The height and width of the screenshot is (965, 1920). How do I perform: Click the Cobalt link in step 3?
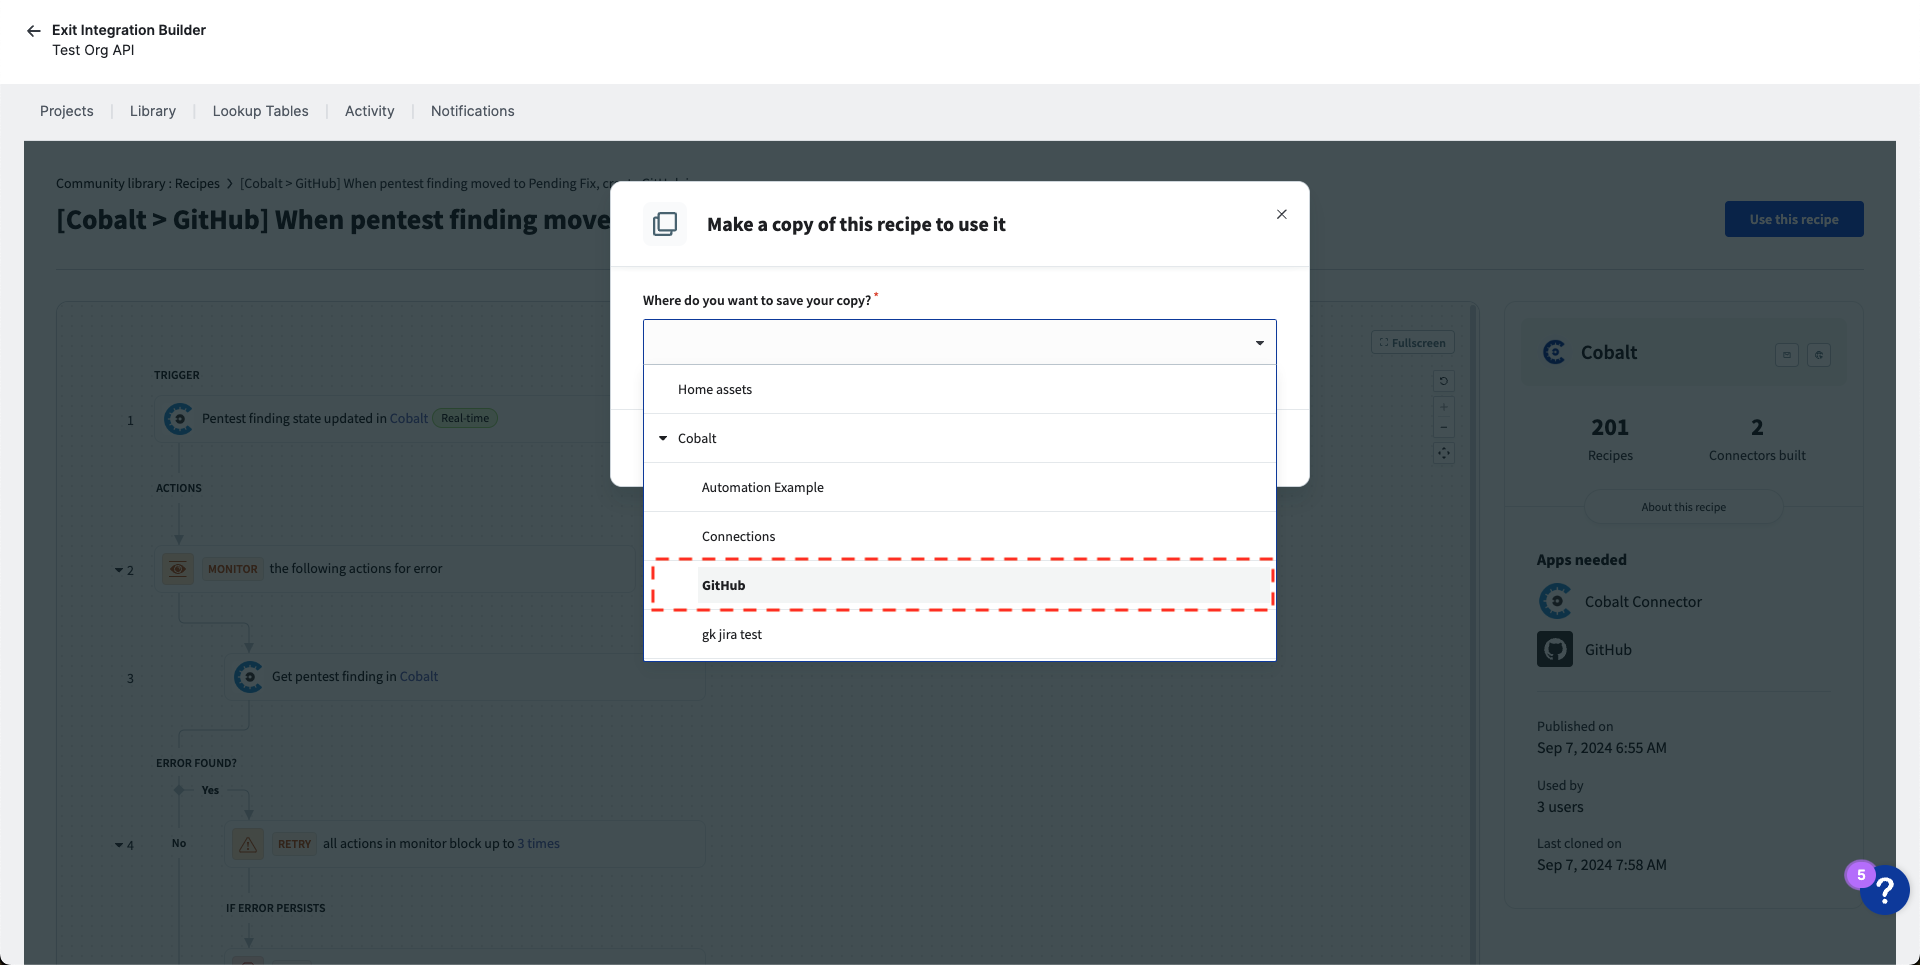click(x=419, y=676)
